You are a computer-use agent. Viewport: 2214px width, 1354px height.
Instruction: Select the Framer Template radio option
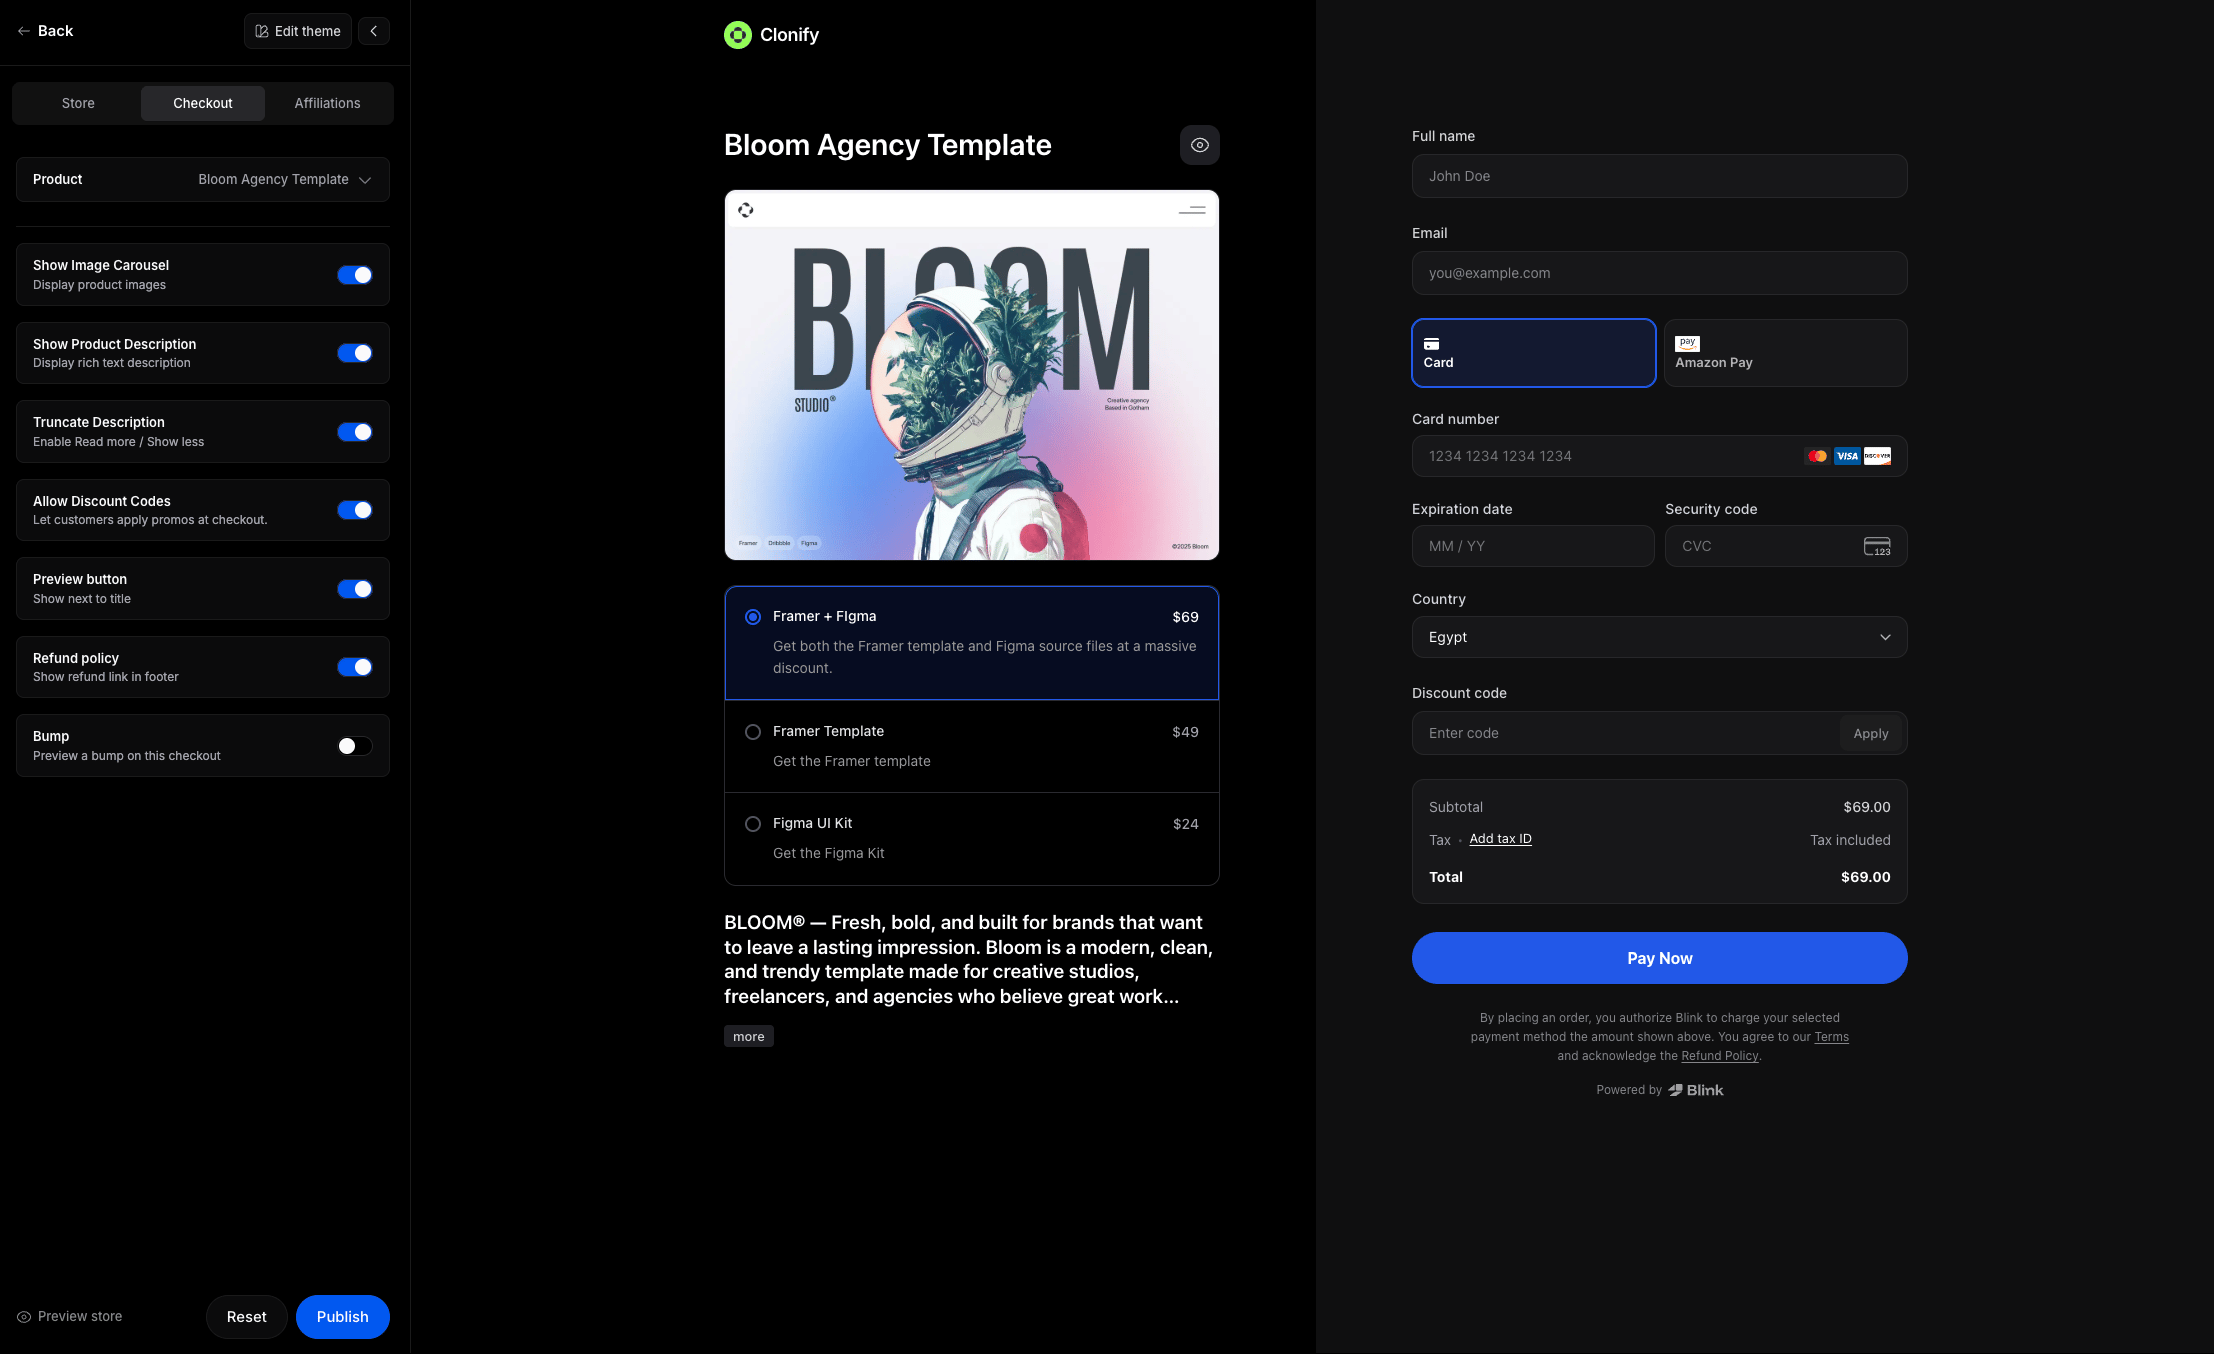pyautogui.click(x=753, y=732)
